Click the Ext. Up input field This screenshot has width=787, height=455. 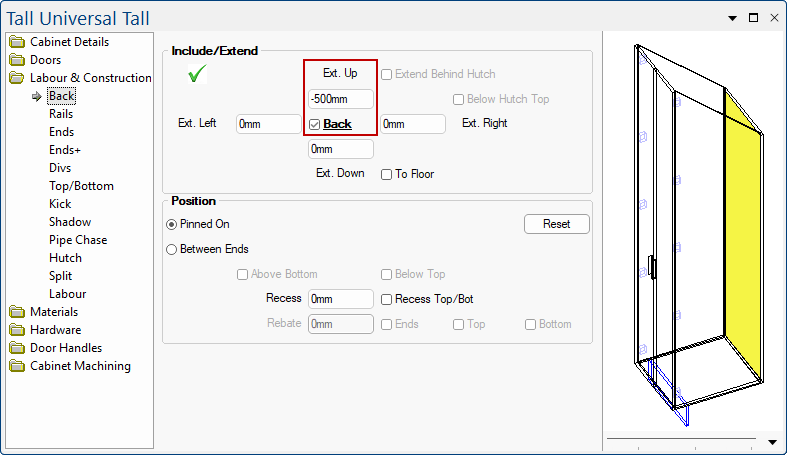pos(340,99)
